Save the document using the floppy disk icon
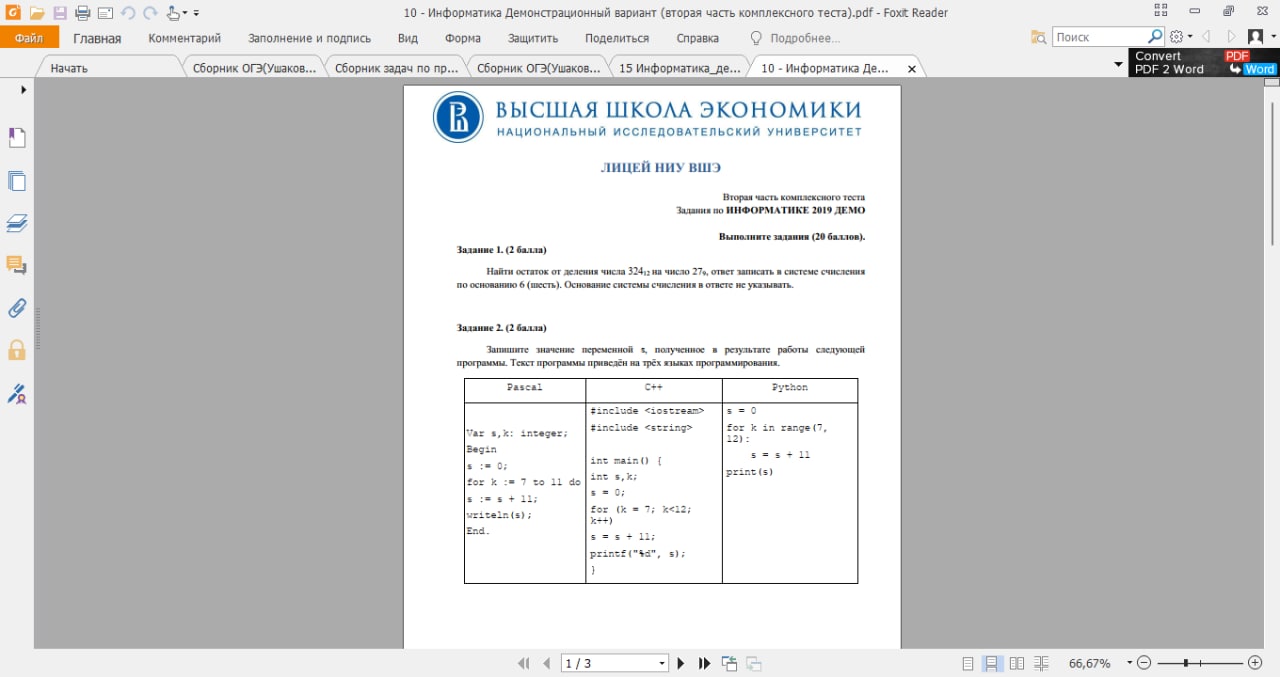This screenshot has width=1280, height=677. coord(60,13)
